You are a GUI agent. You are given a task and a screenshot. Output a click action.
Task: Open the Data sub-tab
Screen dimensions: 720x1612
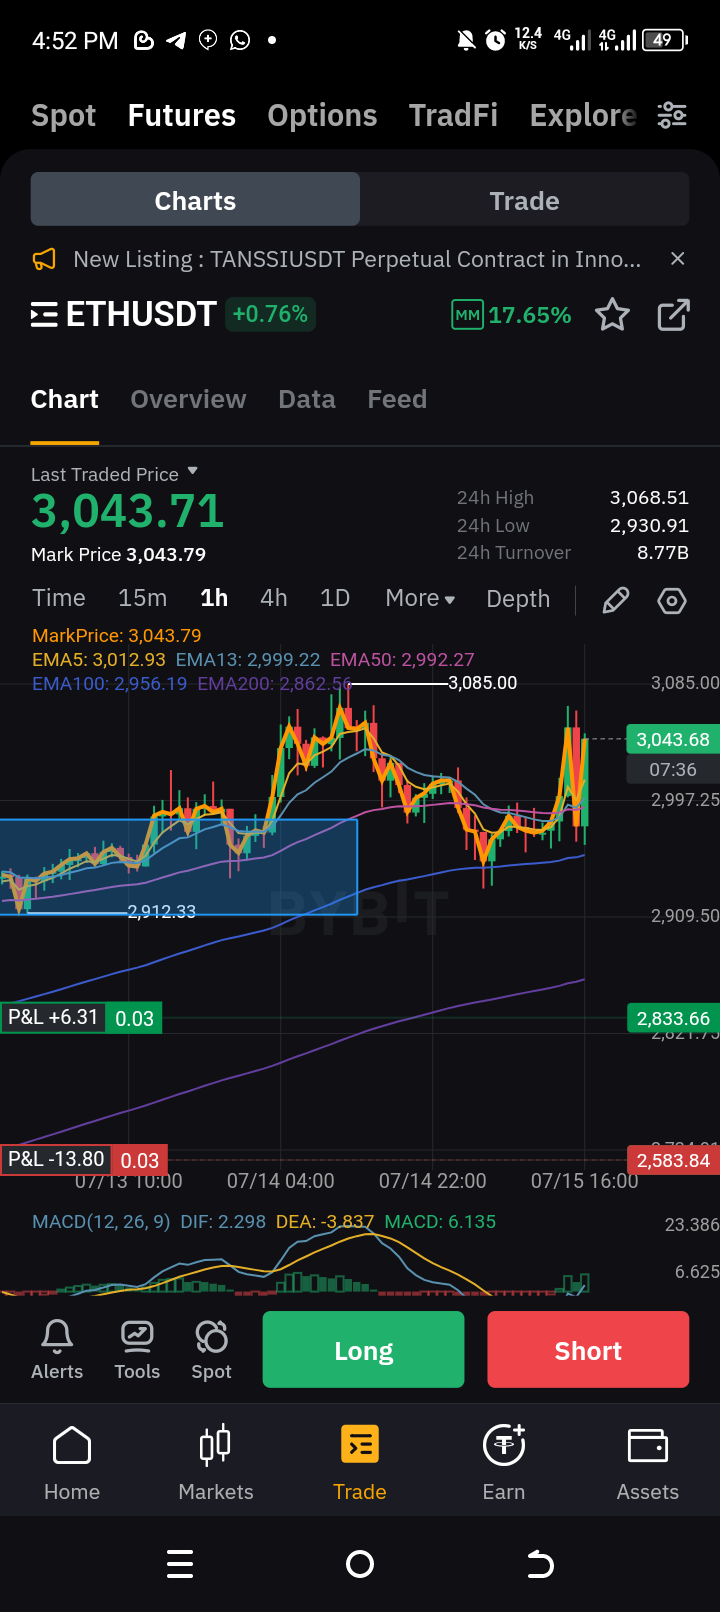click(x=307, y=399)
